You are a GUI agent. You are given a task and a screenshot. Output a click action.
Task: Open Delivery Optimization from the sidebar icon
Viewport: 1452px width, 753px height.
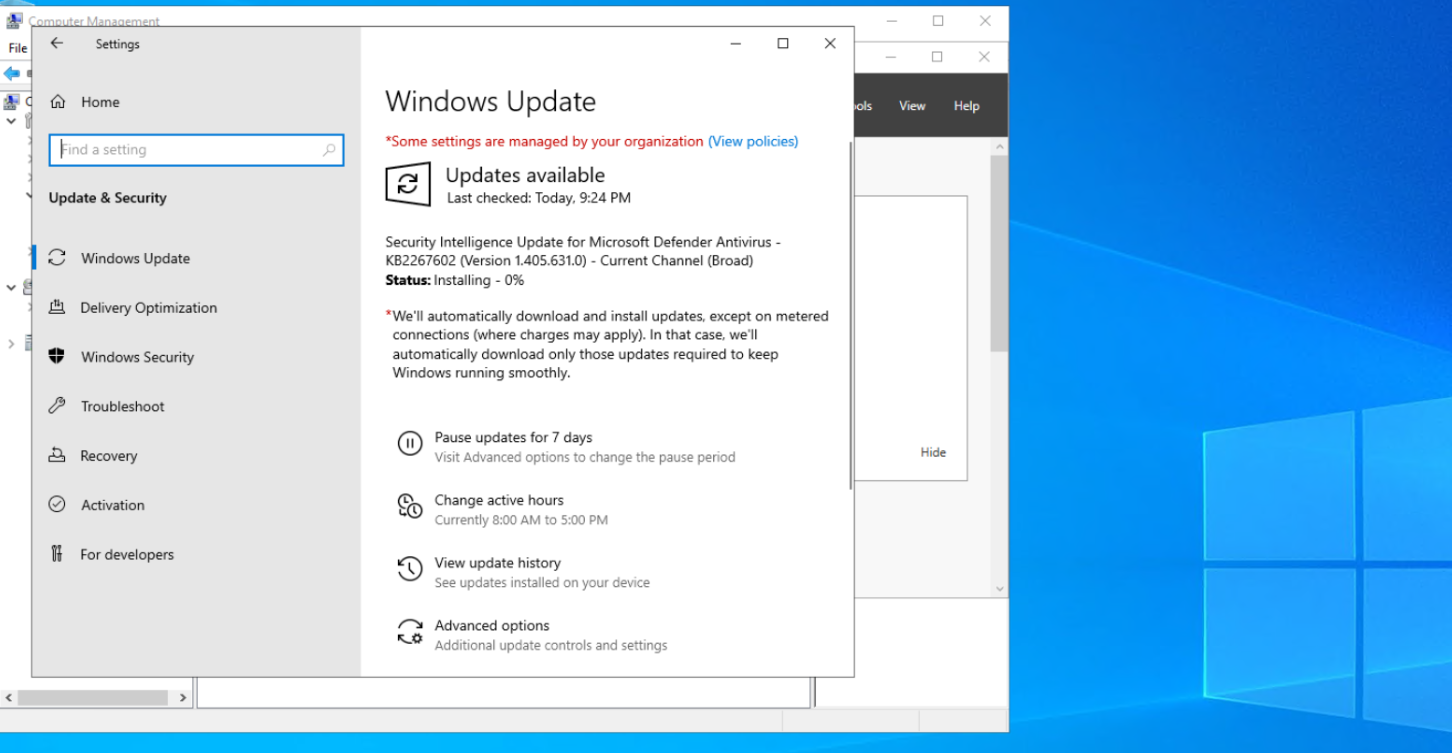pos(57,307)
